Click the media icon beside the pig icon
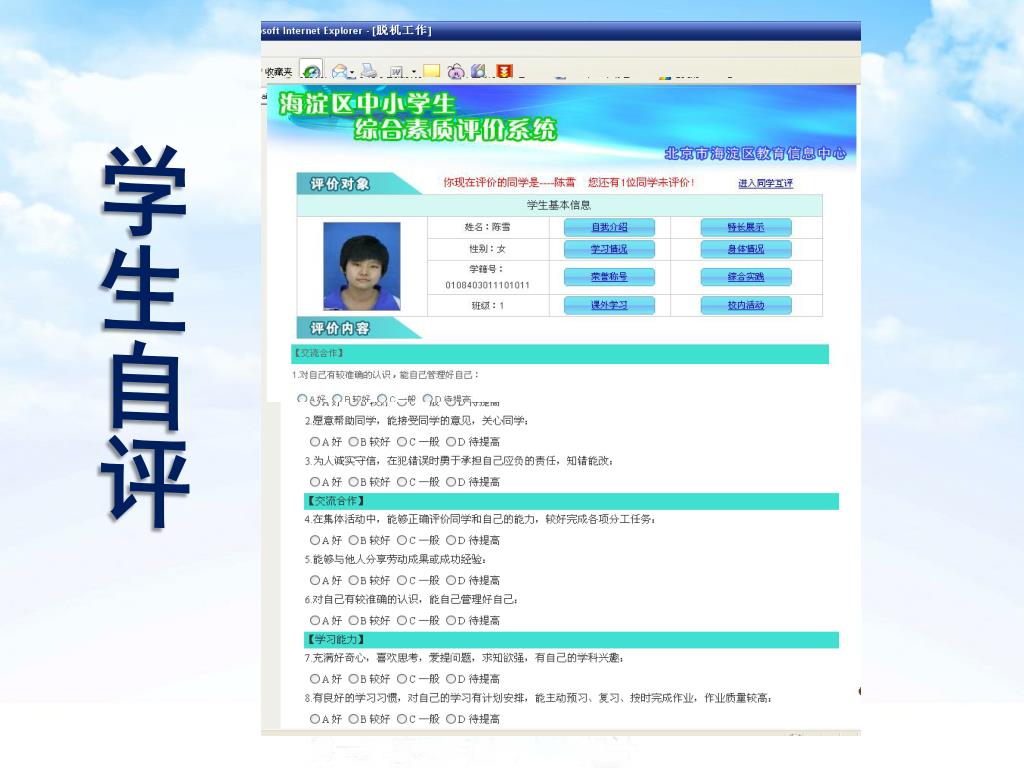This screenshot has width=1024, height=768. 479,71
